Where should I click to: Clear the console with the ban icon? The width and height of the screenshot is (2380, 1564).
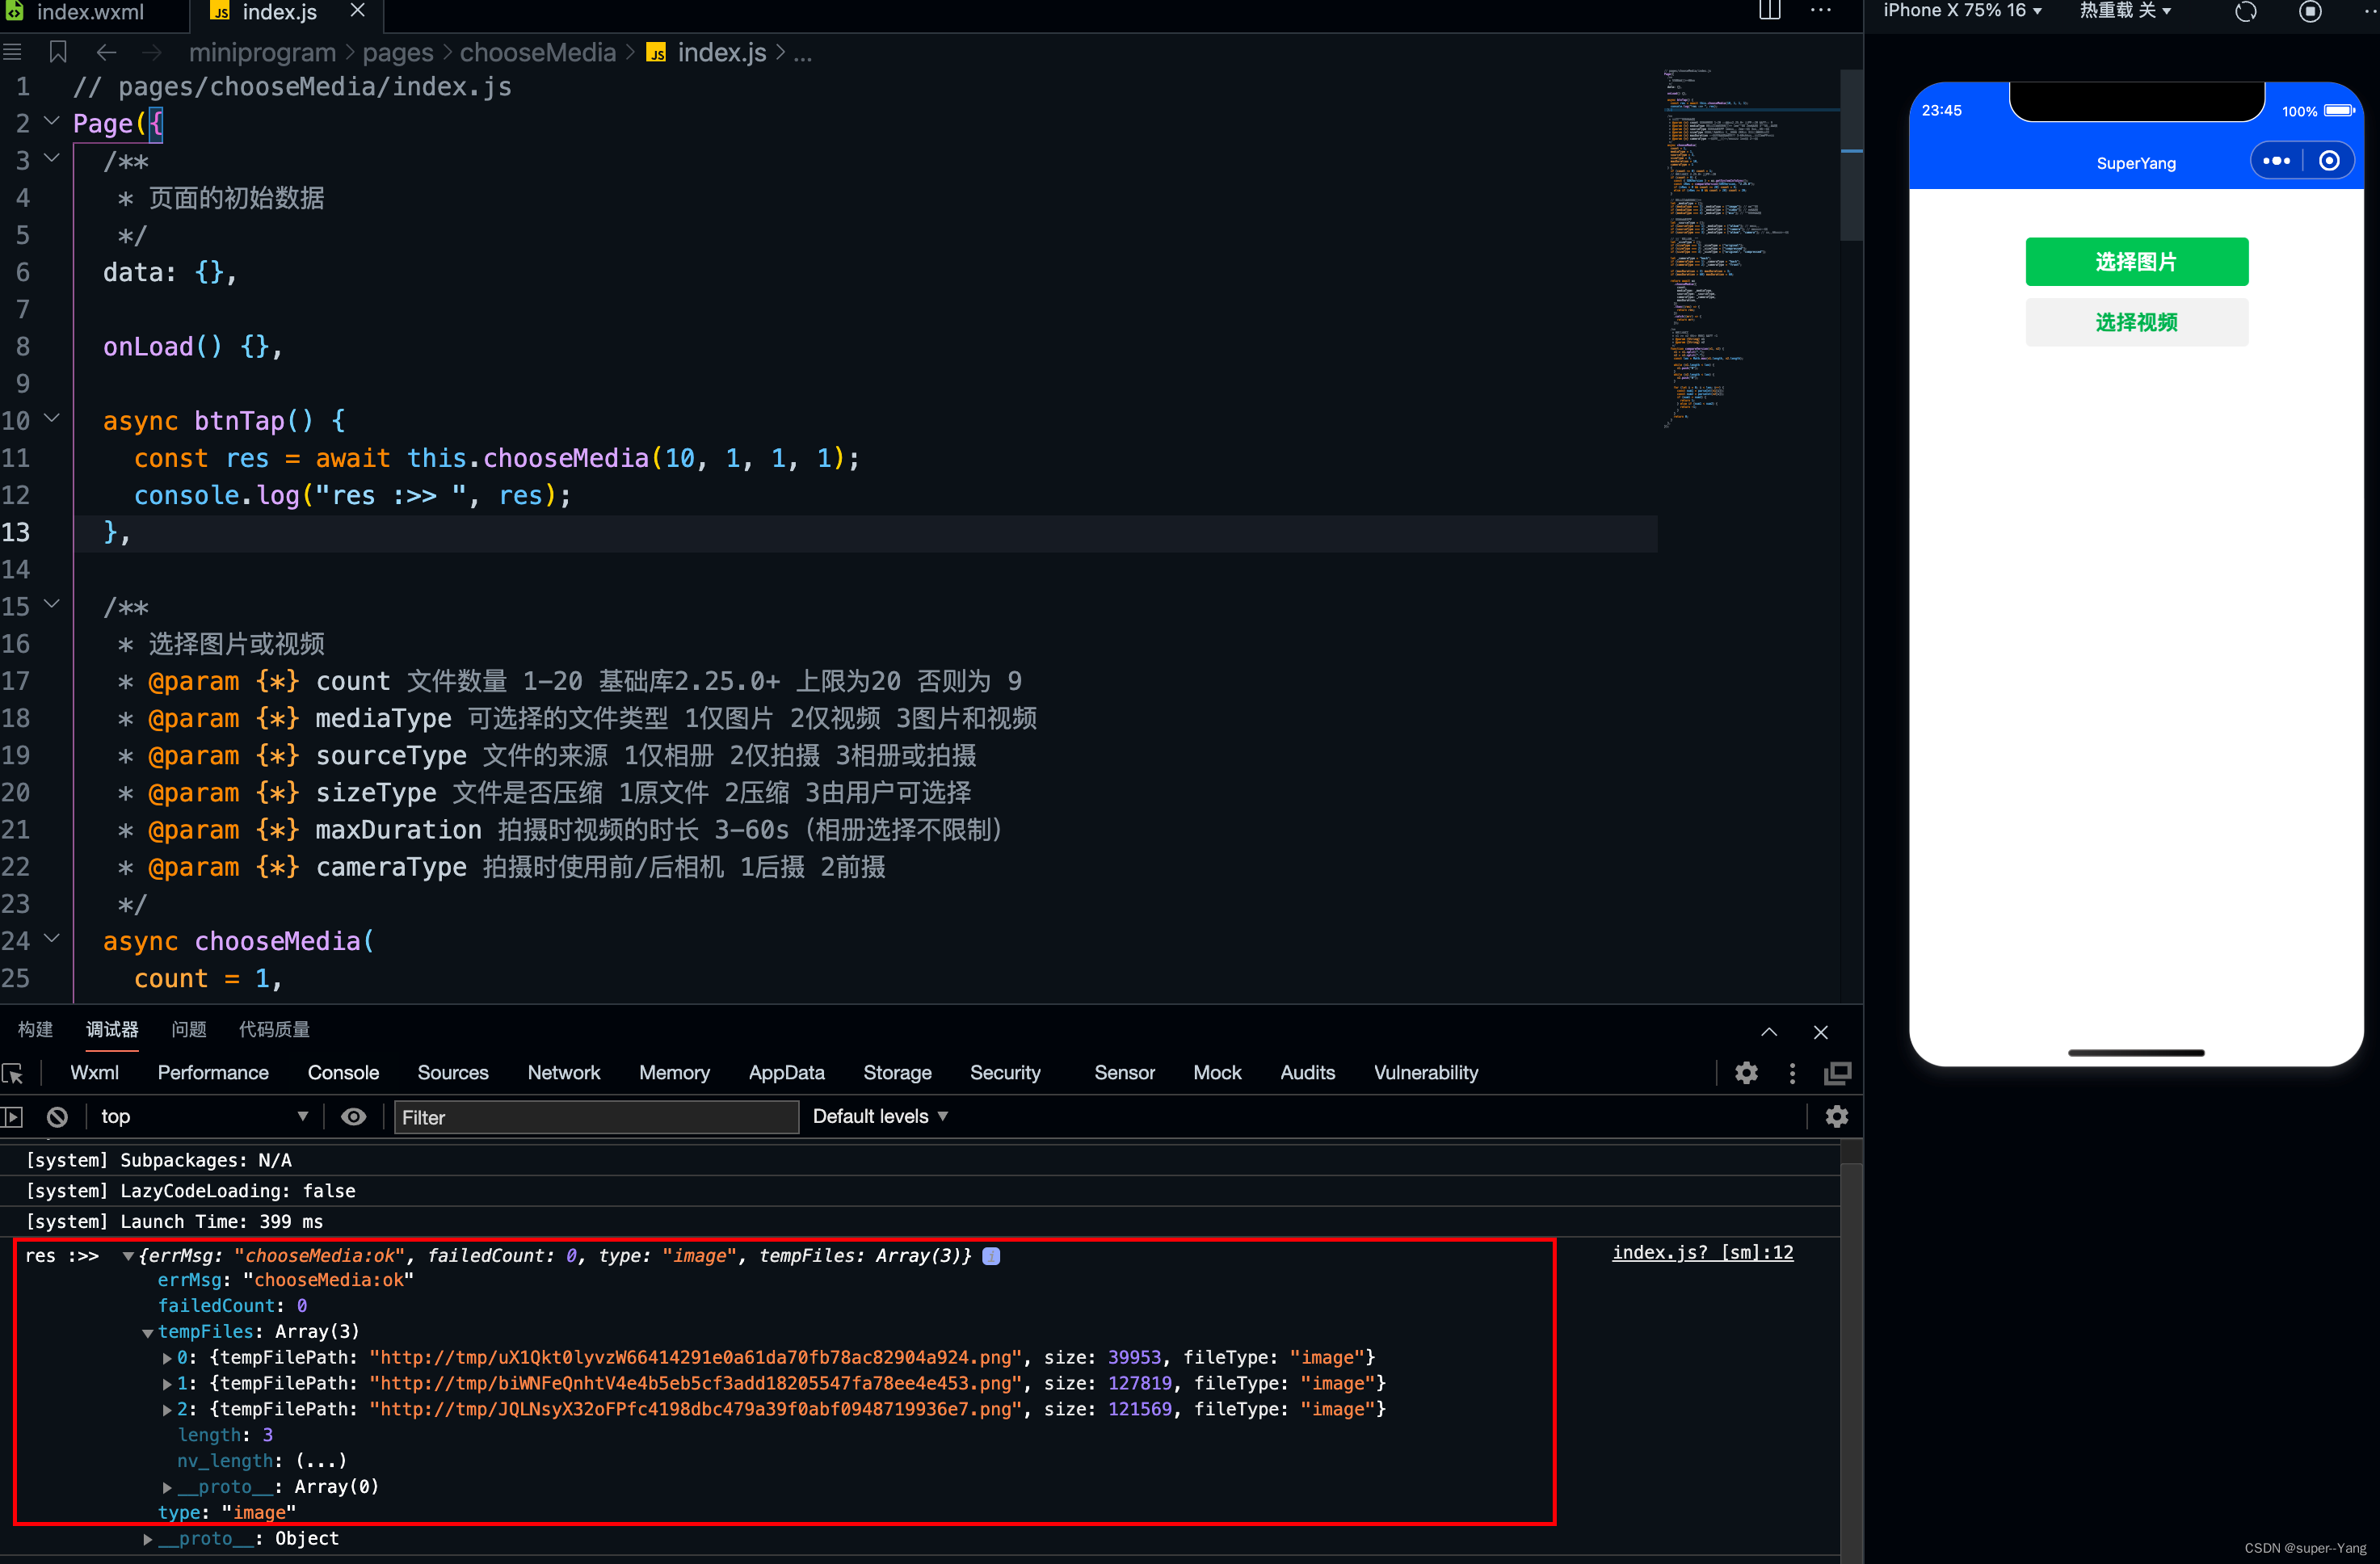(x=57, y=1117)
